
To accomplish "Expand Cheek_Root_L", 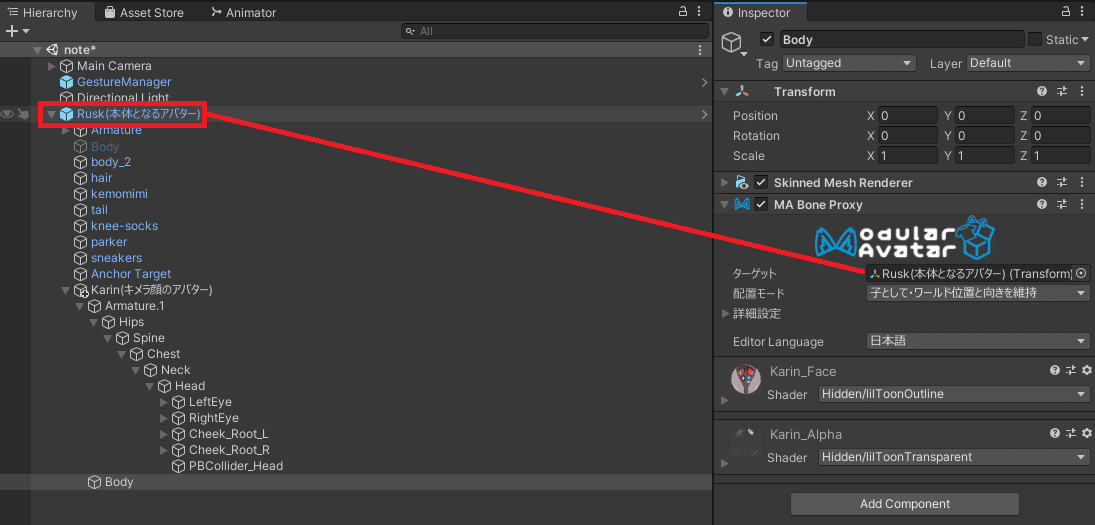I will (x=164, y=434).
